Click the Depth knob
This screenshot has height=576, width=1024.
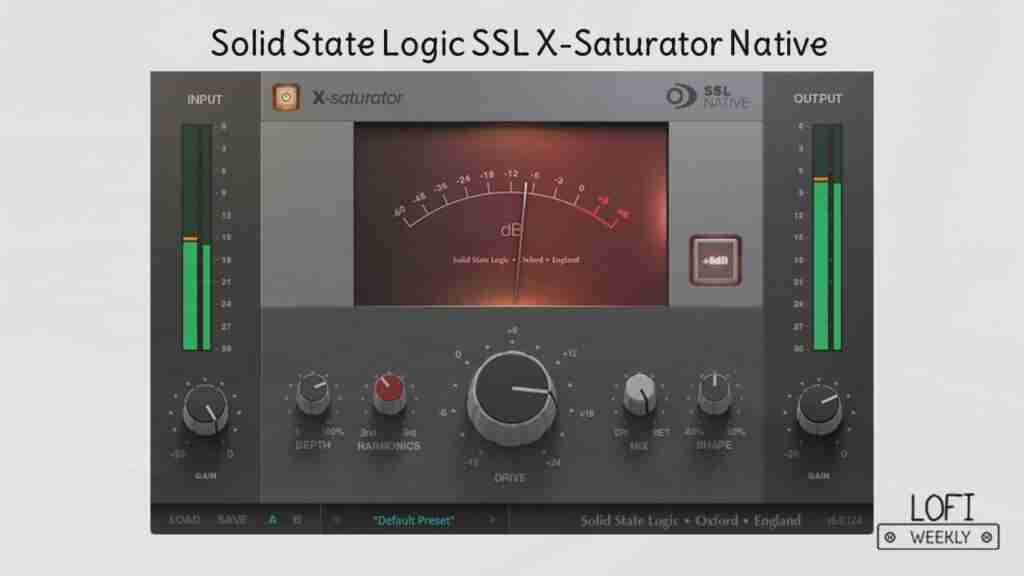(312, 395)
